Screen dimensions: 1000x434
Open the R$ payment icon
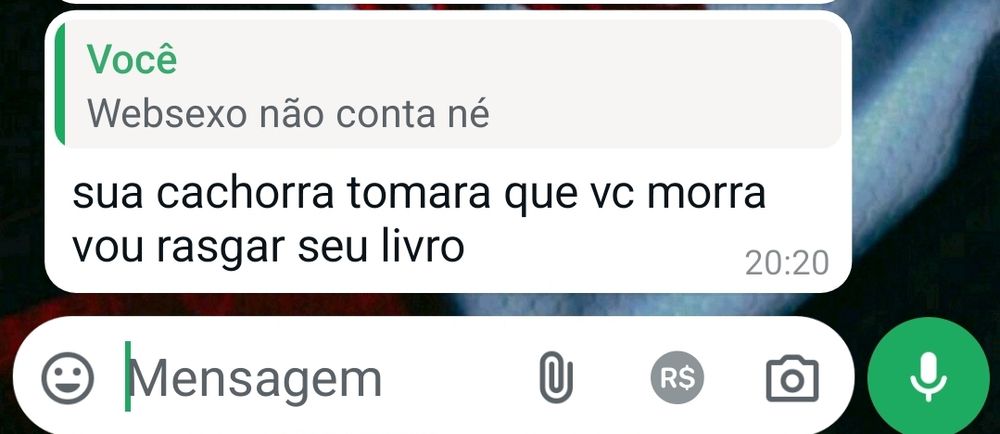tap(677, 379)
